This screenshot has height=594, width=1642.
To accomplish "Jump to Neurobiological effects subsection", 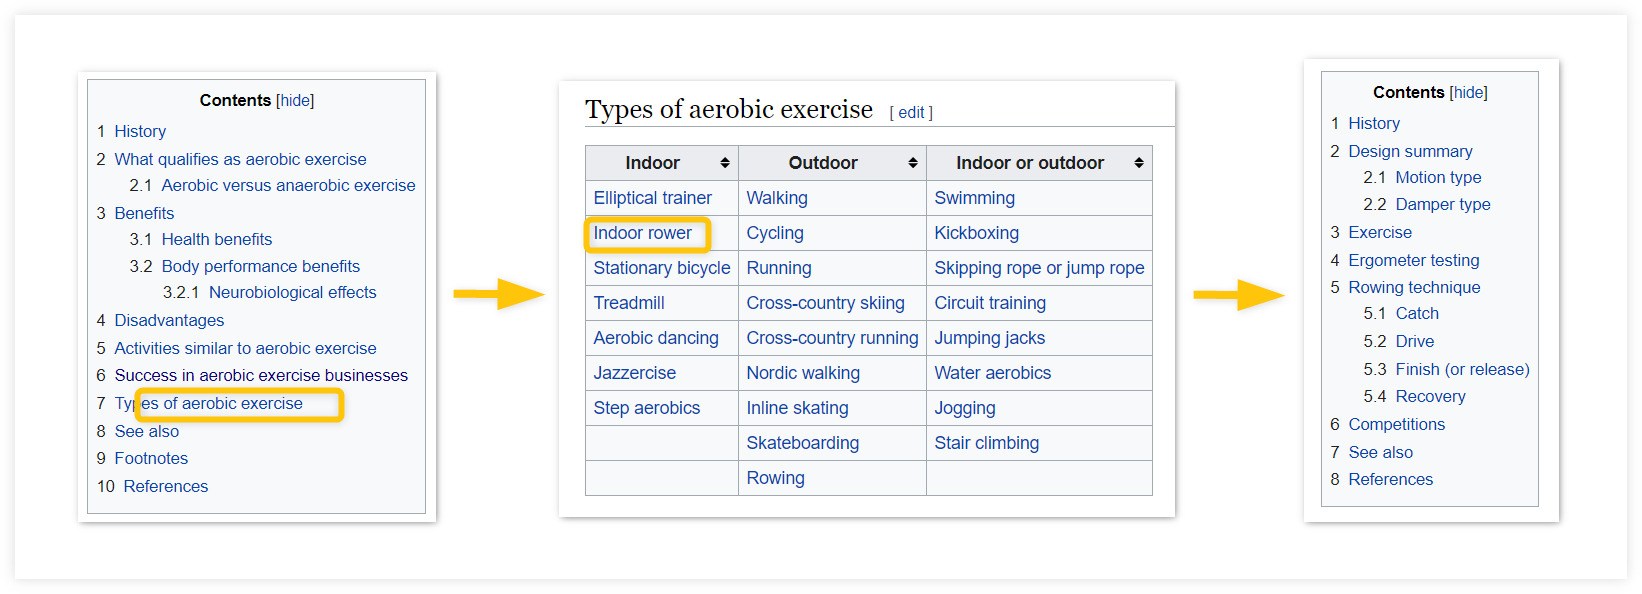I will point(292,292).
